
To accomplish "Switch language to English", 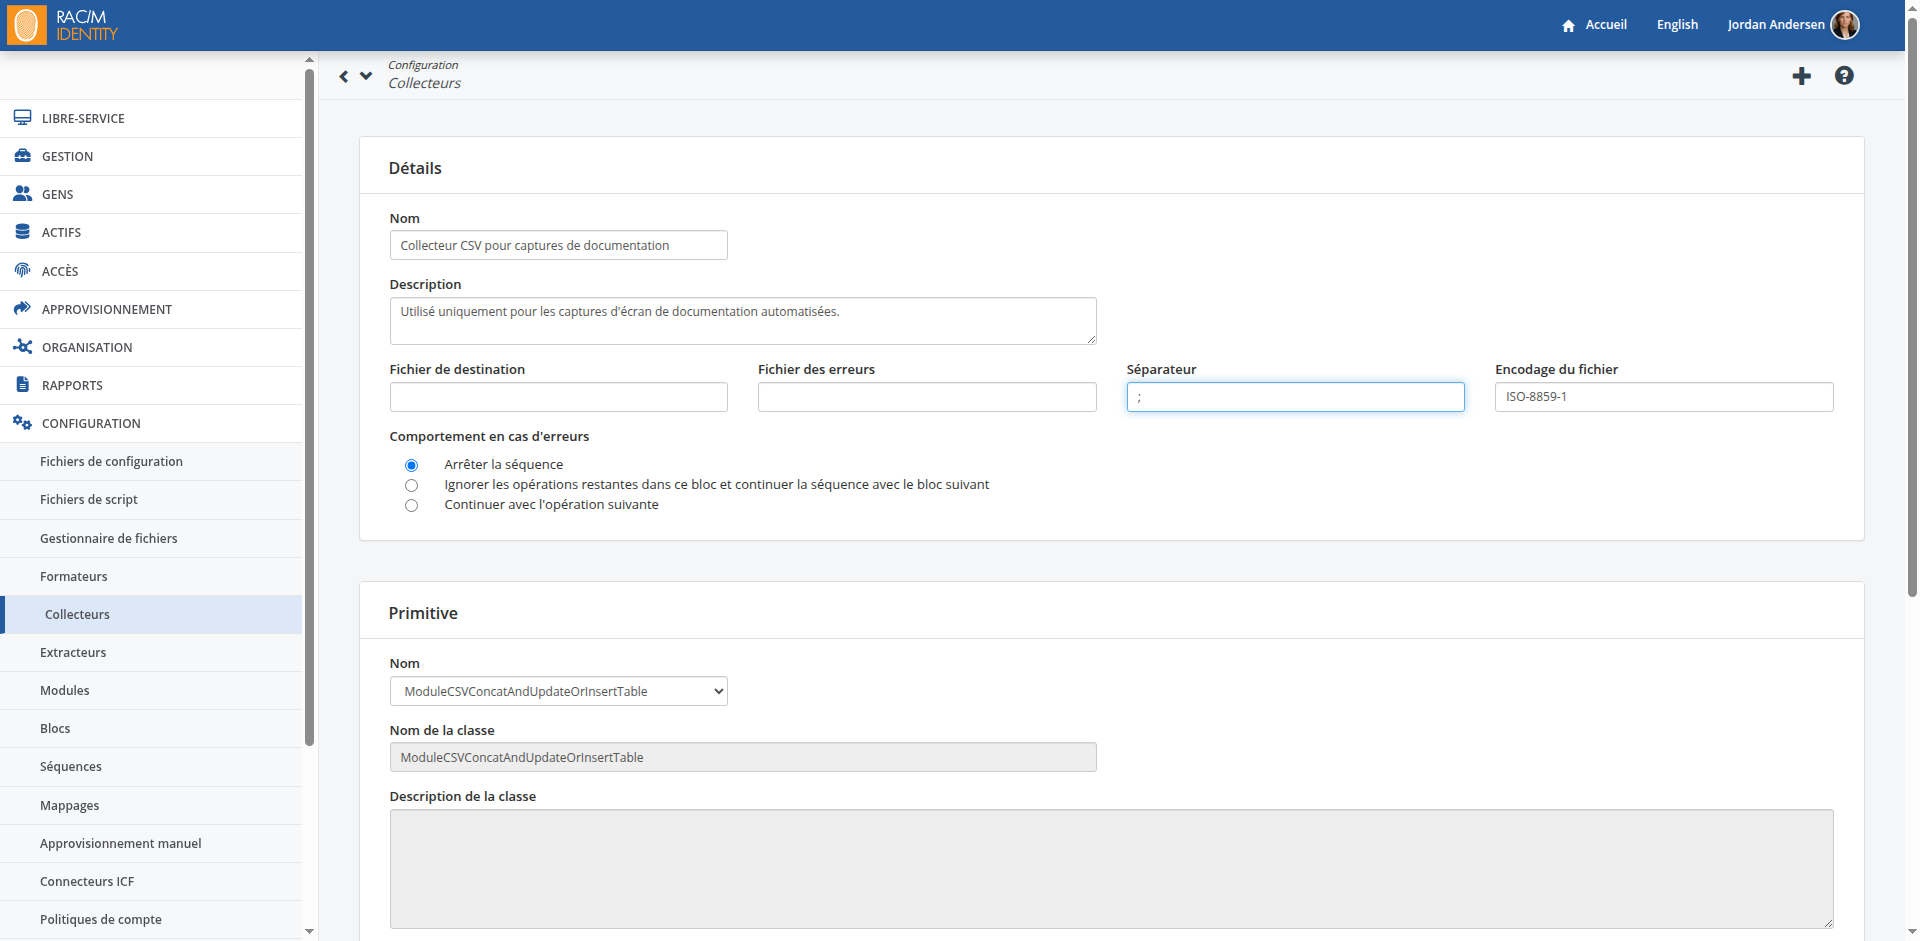I will click(x=1677, y=25).
